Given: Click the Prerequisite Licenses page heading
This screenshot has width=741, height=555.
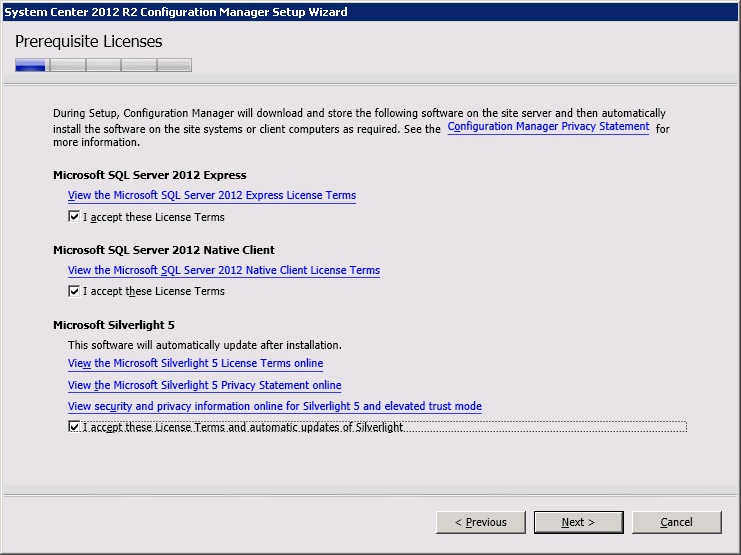Looking at the screenshot, I should (89, 42).
